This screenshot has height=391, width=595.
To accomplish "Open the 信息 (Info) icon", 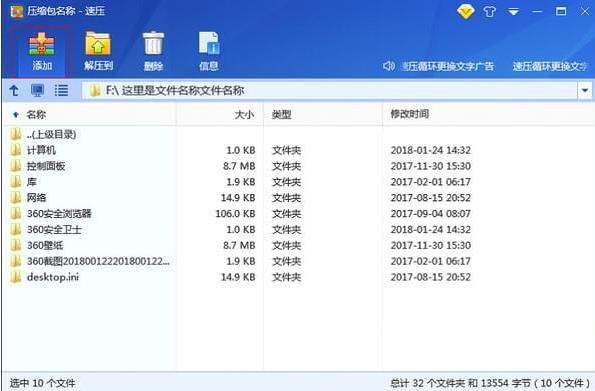I will 209,52.
